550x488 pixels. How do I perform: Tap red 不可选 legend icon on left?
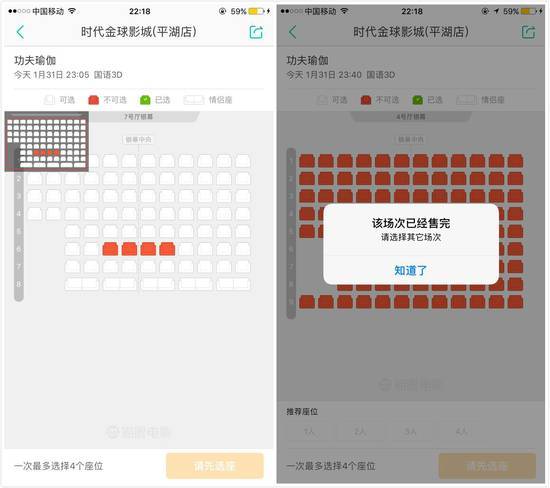click(93, 100)
